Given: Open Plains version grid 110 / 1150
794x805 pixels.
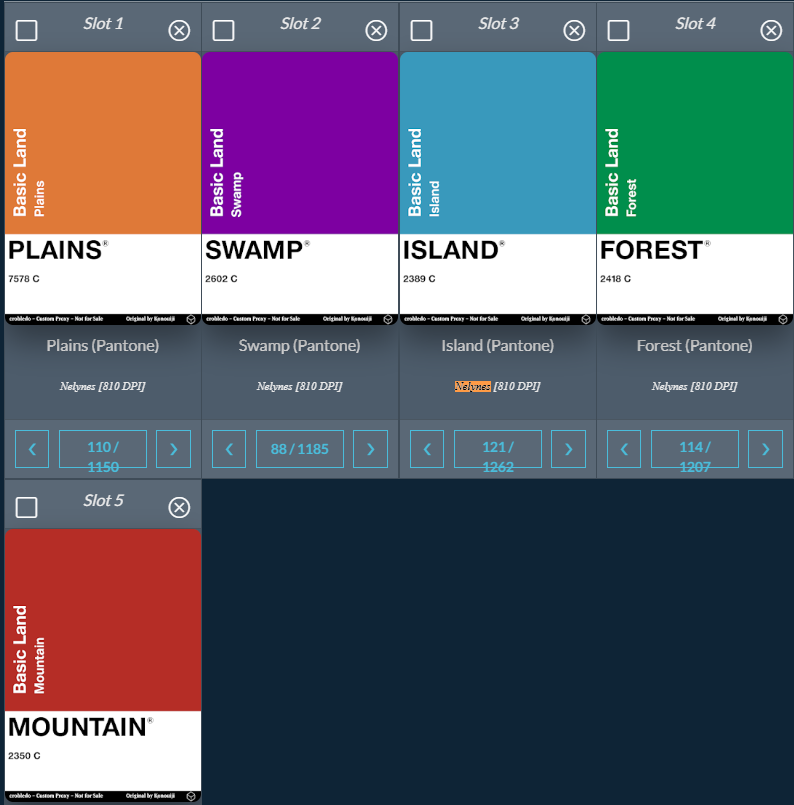Looking at the screenshot, I should coord(103,449).
